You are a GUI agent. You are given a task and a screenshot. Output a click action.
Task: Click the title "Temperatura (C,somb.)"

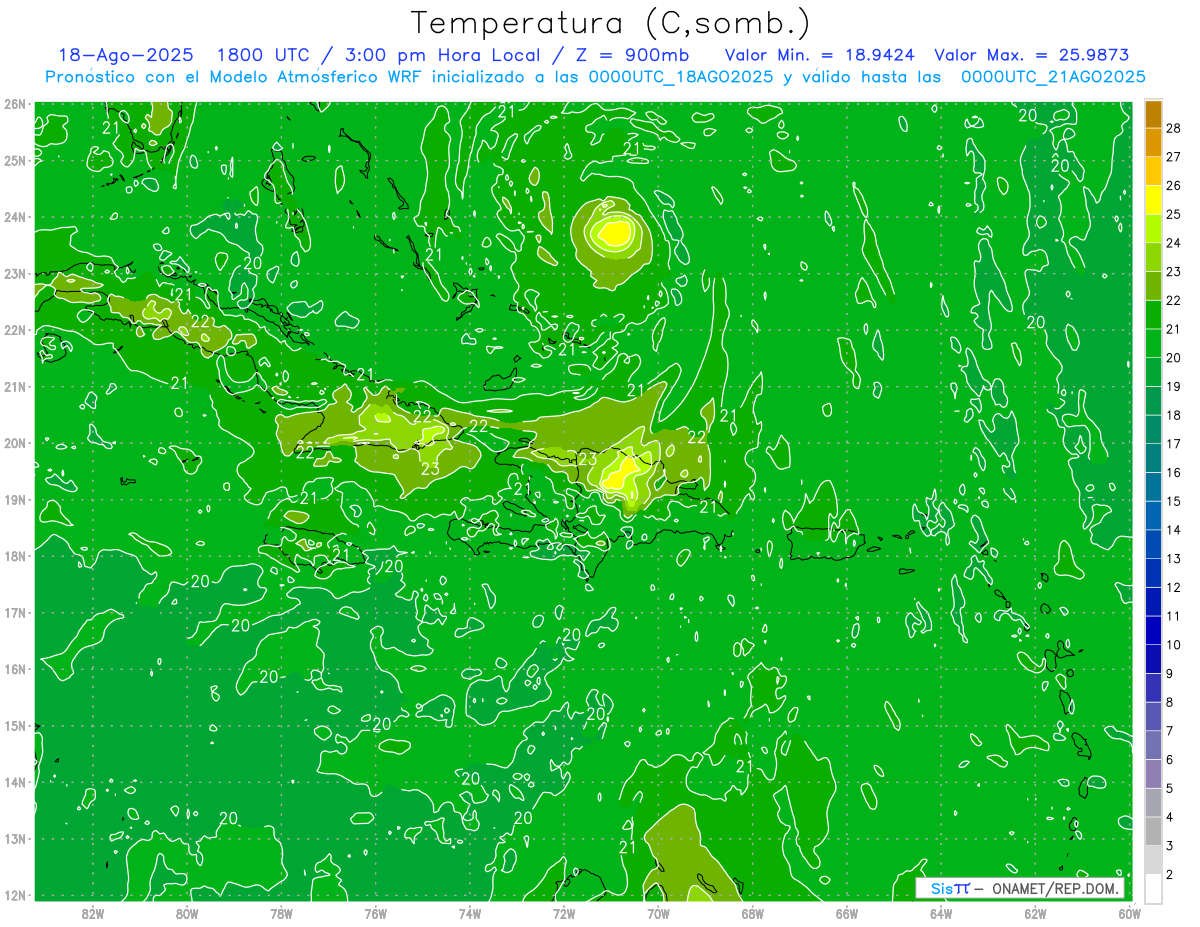tap(611, 24)
